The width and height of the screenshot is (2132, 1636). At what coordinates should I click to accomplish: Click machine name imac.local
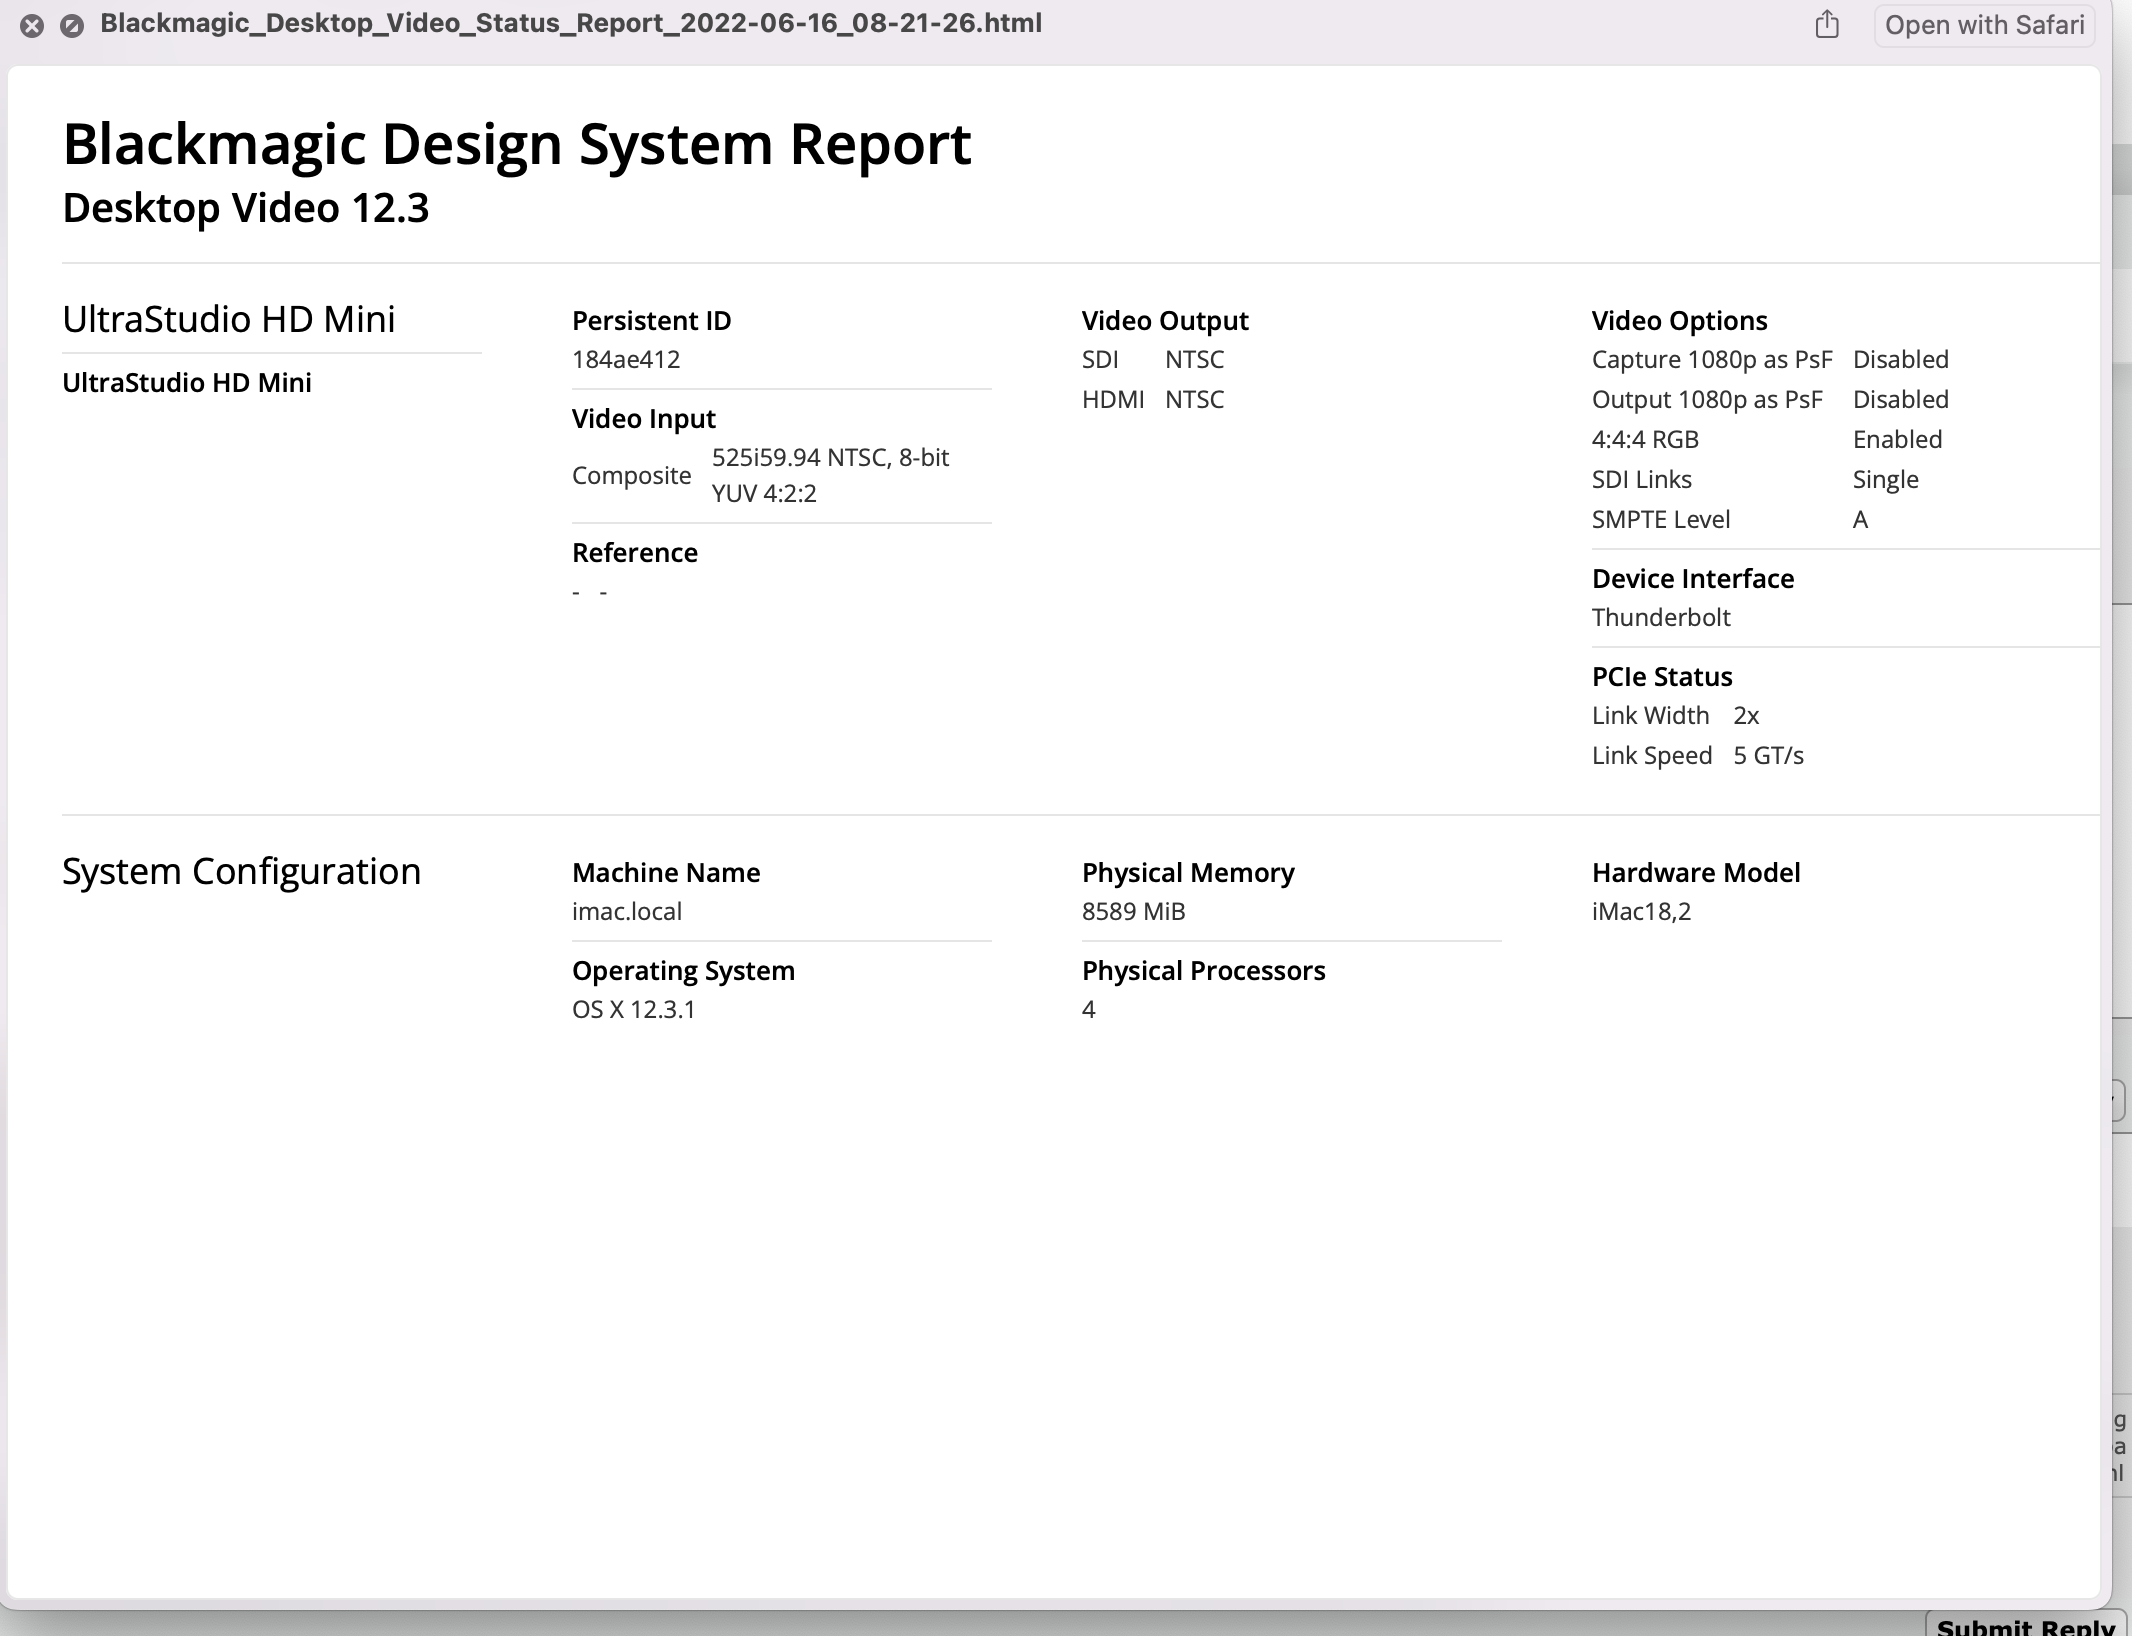(x=627, y=912)
